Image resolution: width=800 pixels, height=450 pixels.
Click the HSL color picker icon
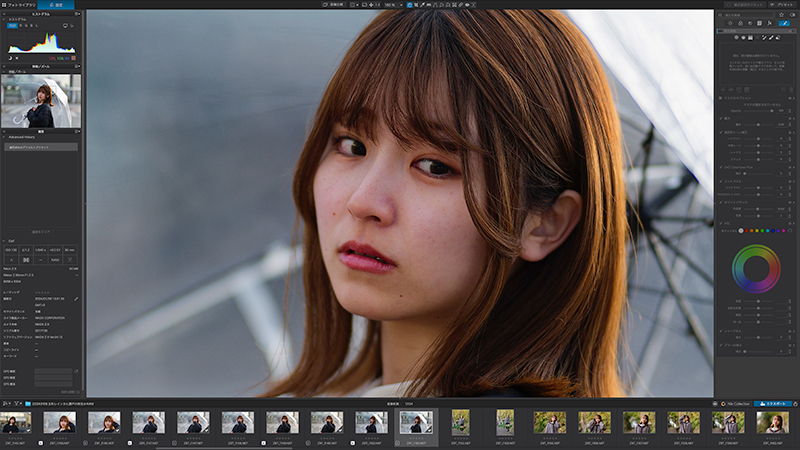point(790,231)
